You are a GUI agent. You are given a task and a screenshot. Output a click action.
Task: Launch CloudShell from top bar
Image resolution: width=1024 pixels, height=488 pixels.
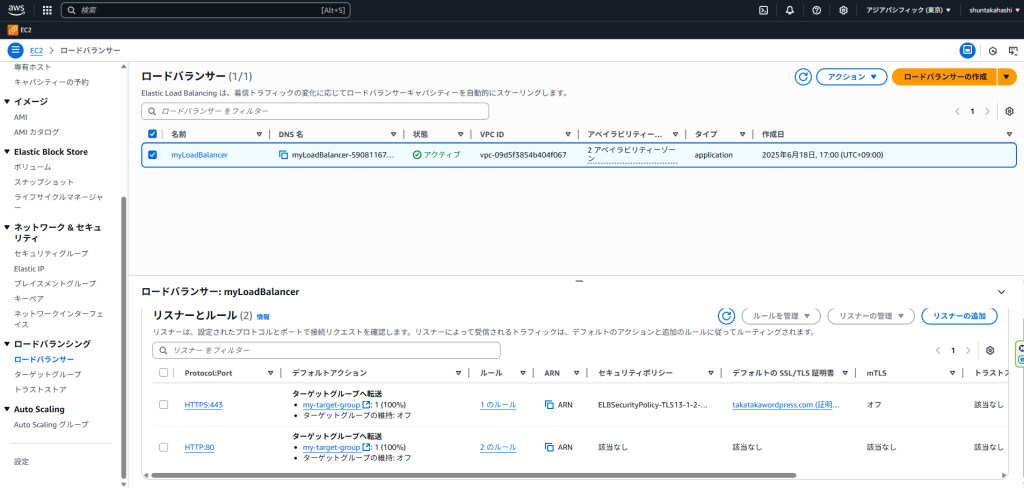[763, 10]
